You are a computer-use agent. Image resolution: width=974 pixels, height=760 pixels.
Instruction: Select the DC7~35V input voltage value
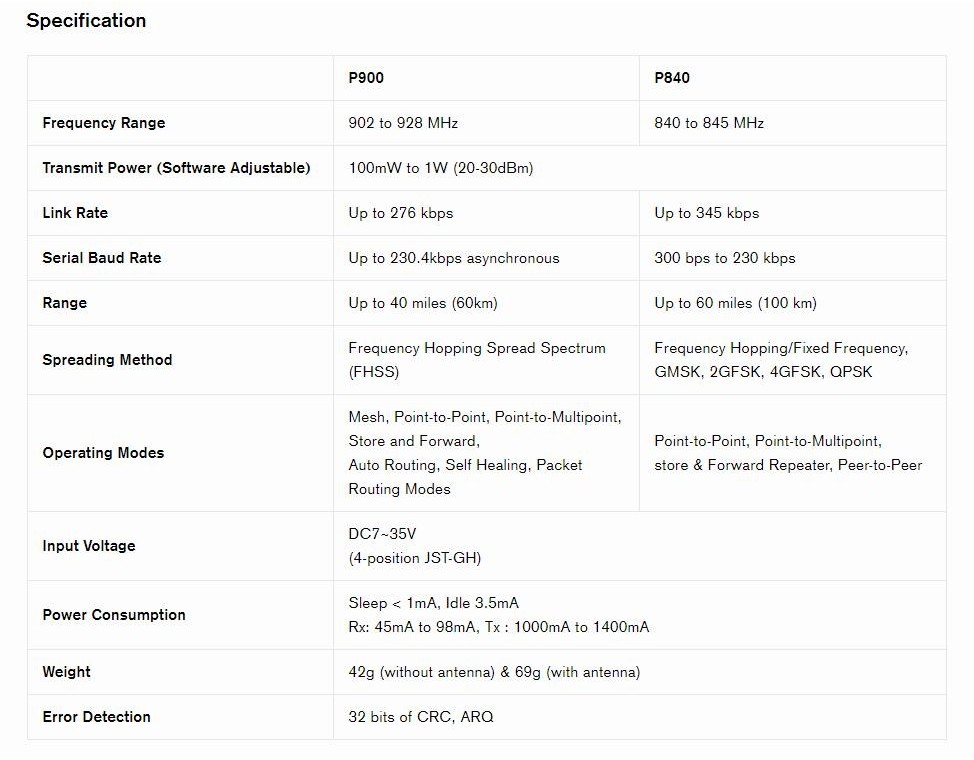382,535
